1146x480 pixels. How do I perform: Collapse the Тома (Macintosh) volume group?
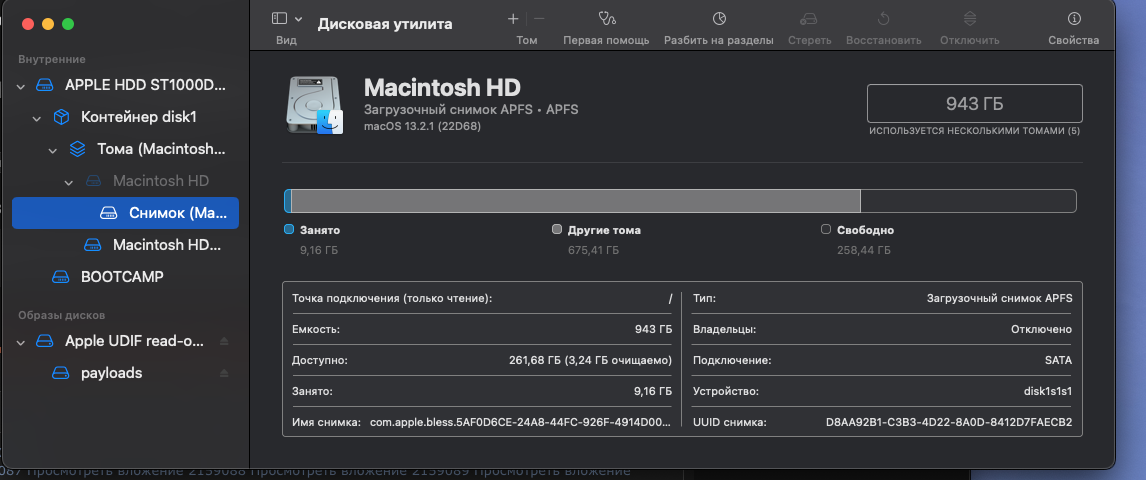click(x=53, y=150)
